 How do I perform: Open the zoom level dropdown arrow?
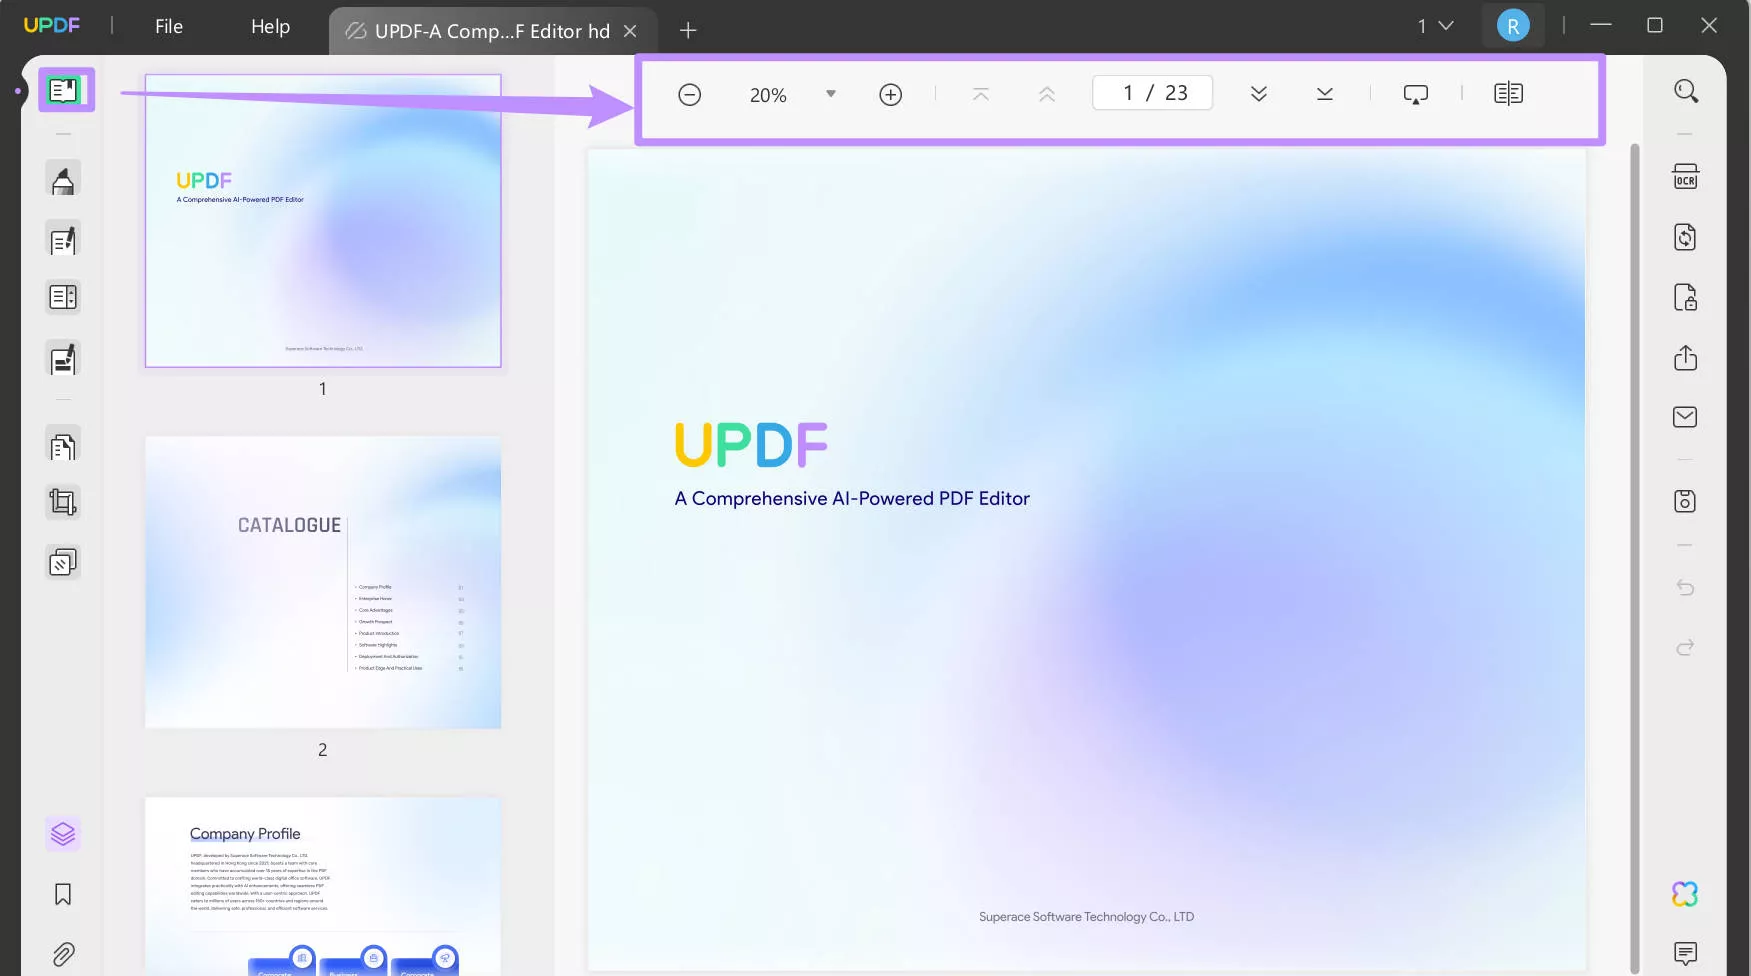[x=830, y=94]
